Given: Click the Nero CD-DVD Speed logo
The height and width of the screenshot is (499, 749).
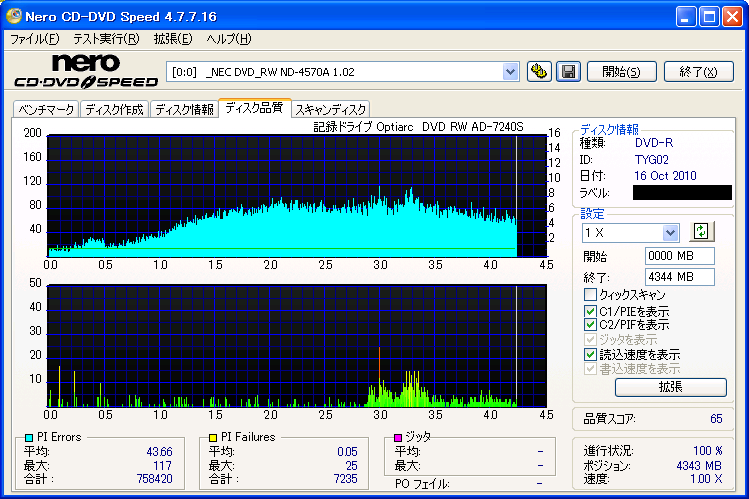Looking at the screenshot, I should click(86, 71).
